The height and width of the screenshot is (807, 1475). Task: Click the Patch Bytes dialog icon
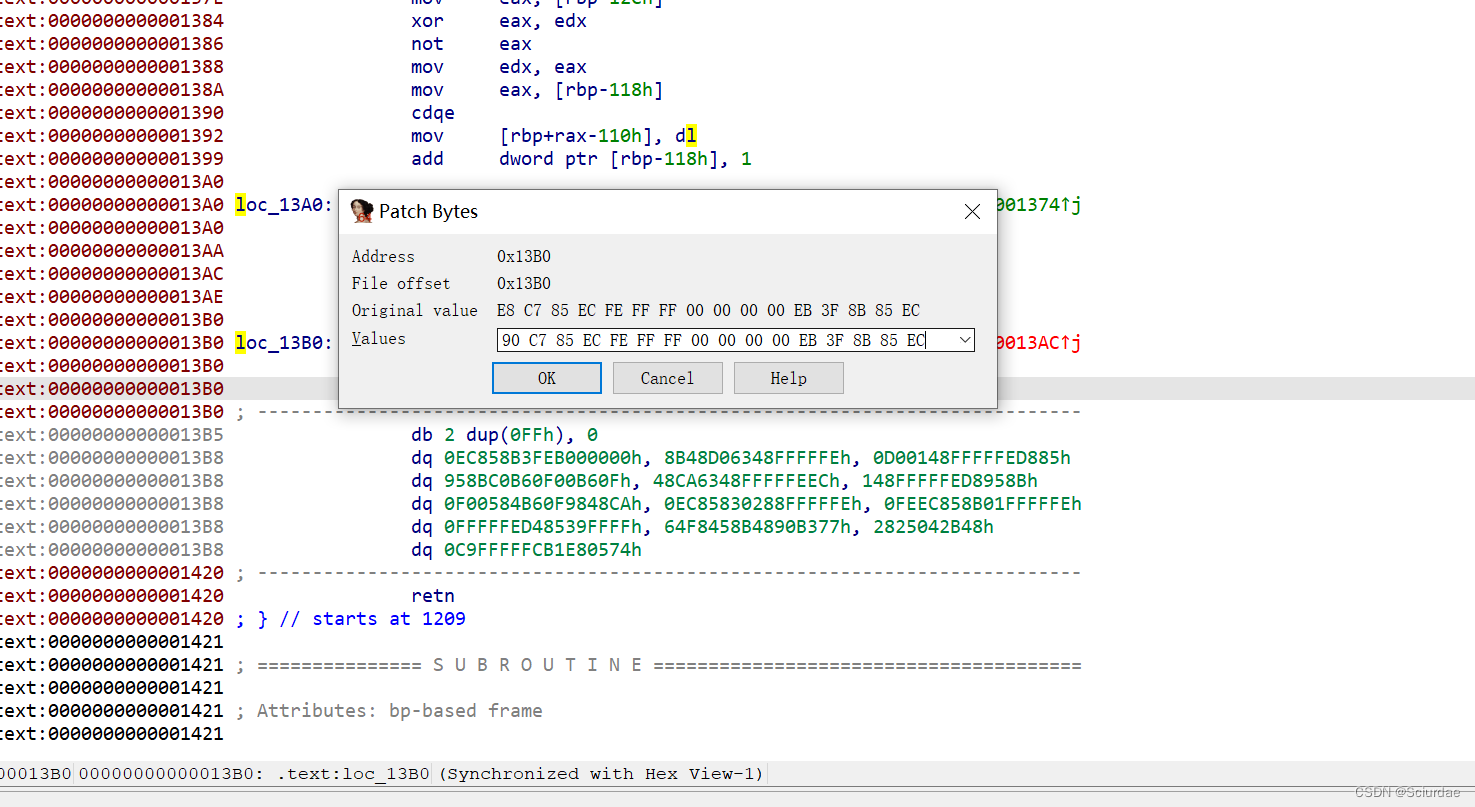[362, 211]
